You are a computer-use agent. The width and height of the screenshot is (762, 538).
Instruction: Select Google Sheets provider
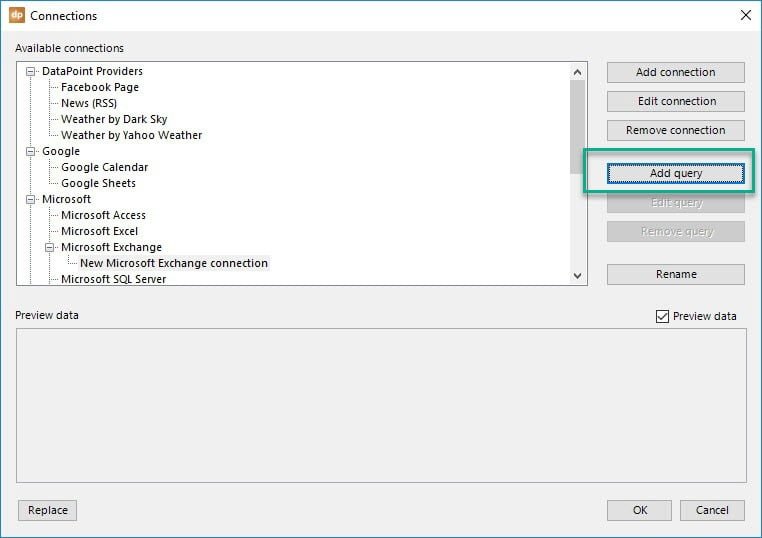tap(98, 183)
